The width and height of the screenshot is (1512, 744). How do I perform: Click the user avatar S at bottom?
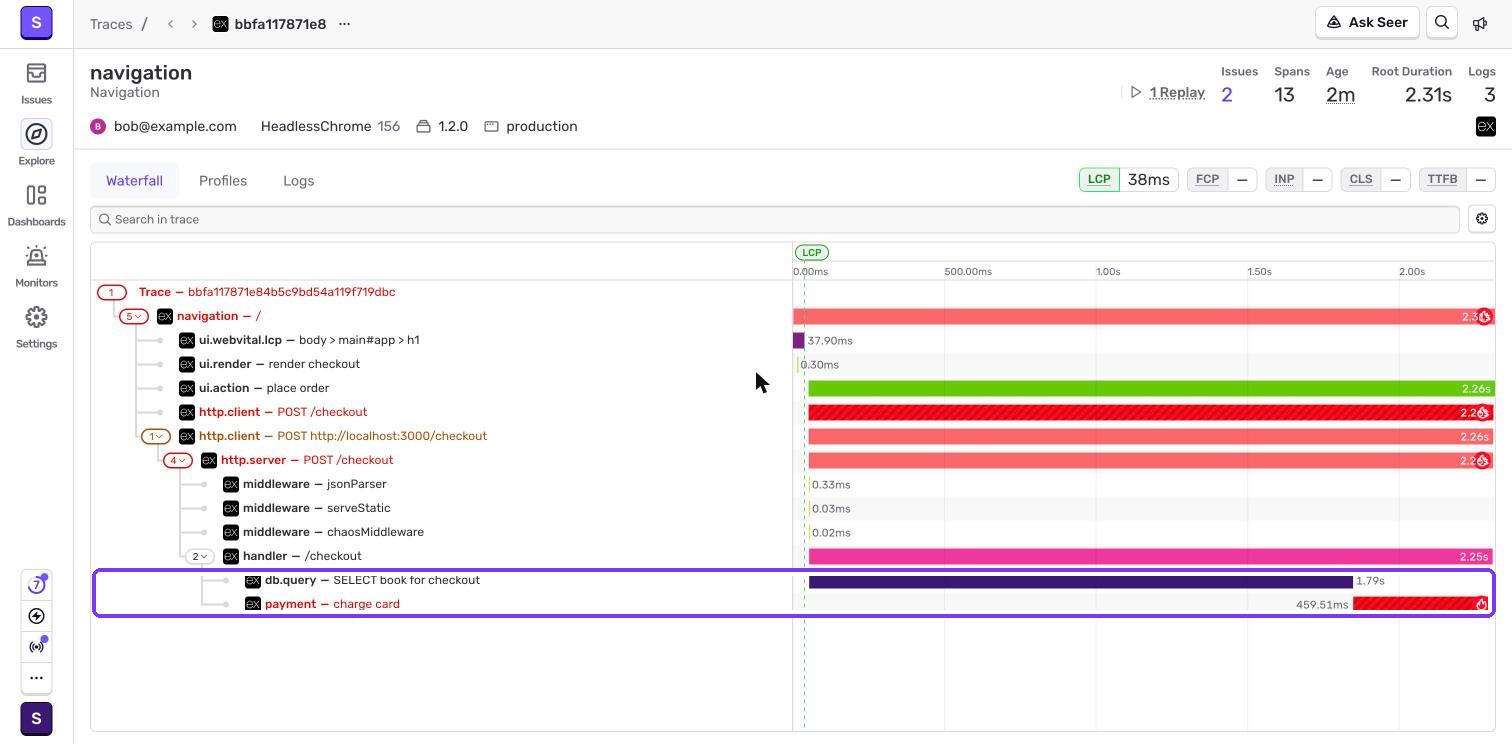coord(36,719)
